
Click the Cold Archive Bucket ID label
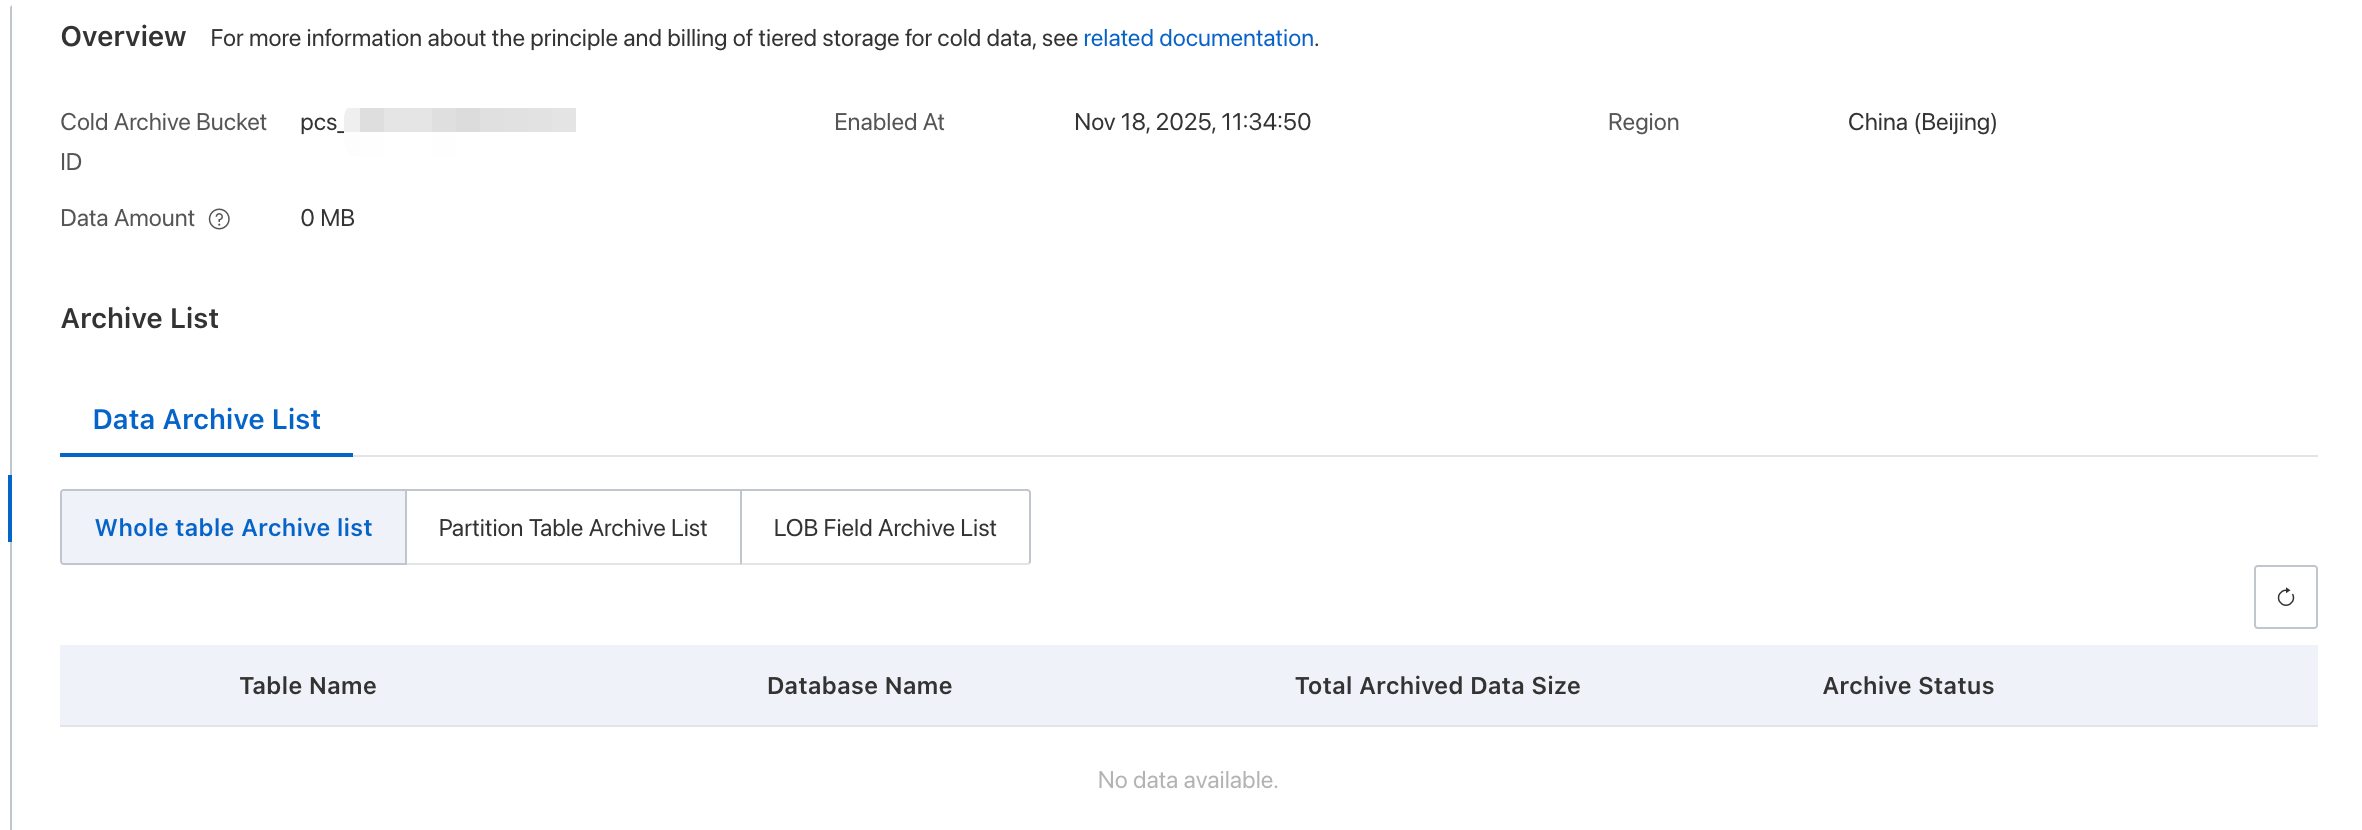163,123
